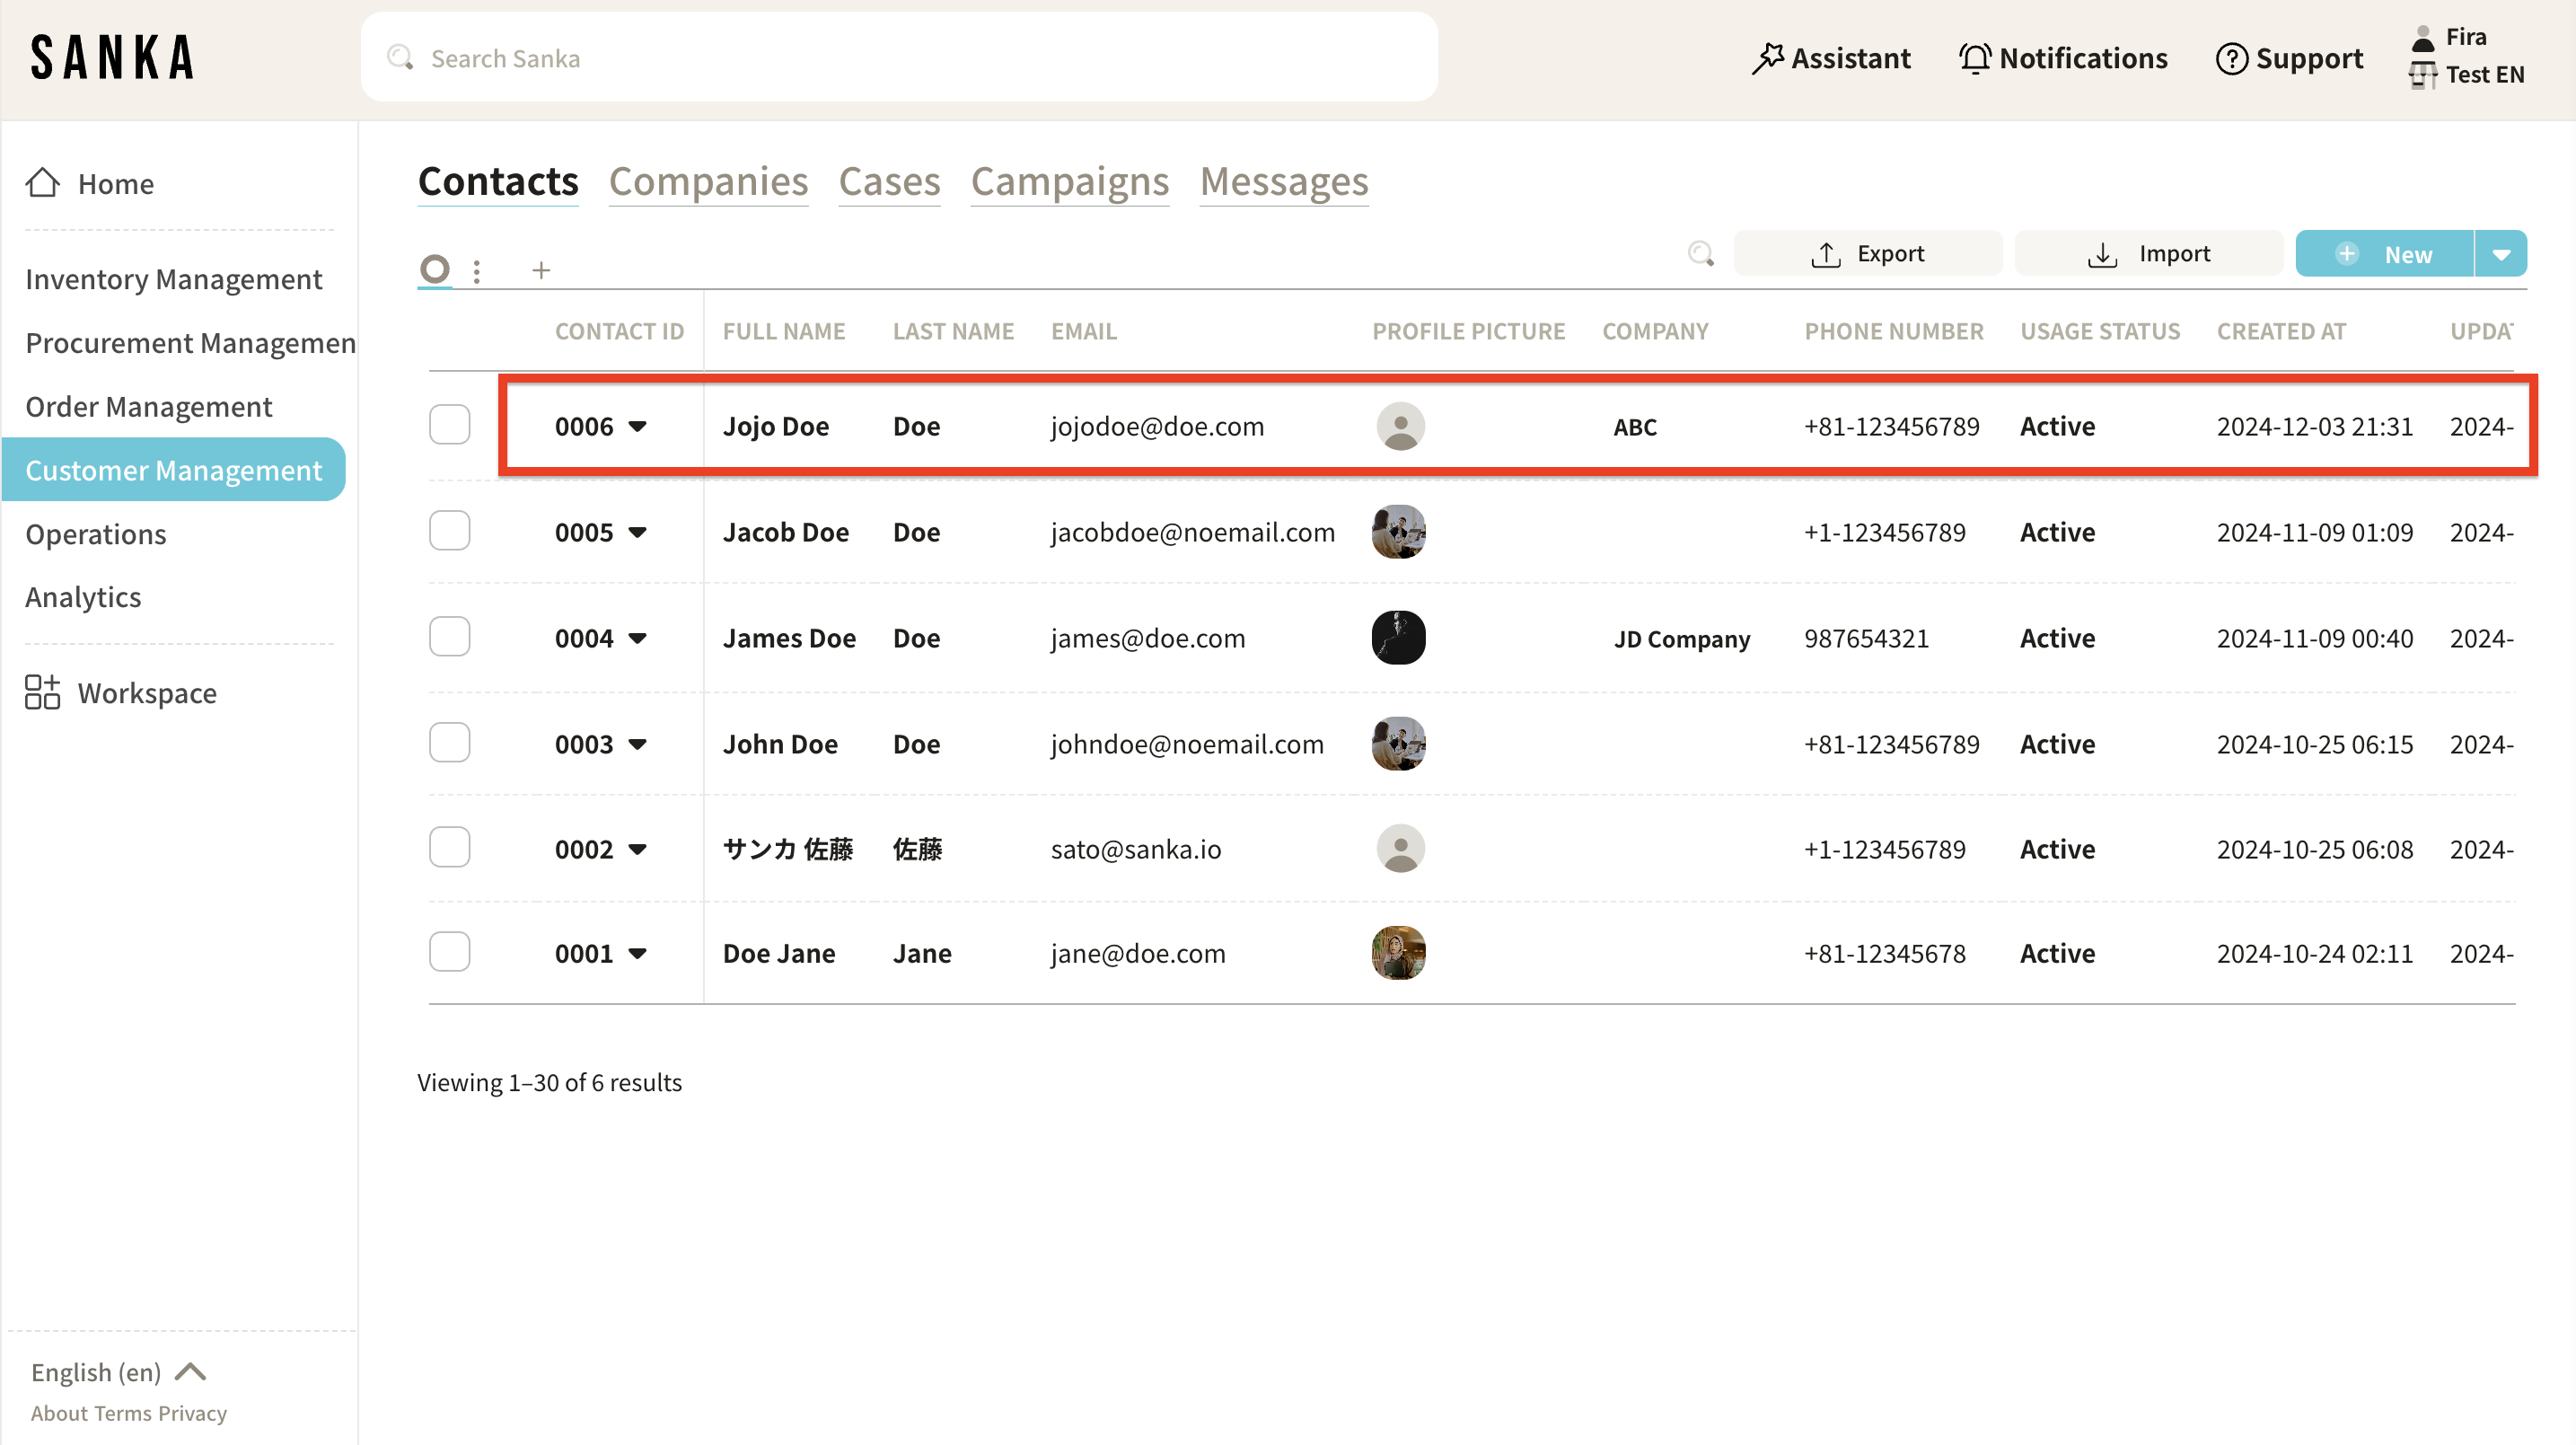Open the dropdown arrow next to New

pyautogui.click(x=2501, y=254)
